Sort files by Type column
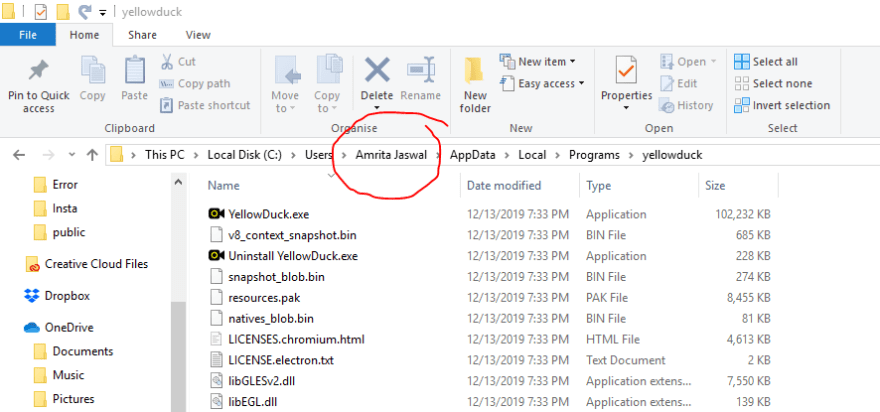Viewport: 880px width, 412px height. click(x=598, y=185)
